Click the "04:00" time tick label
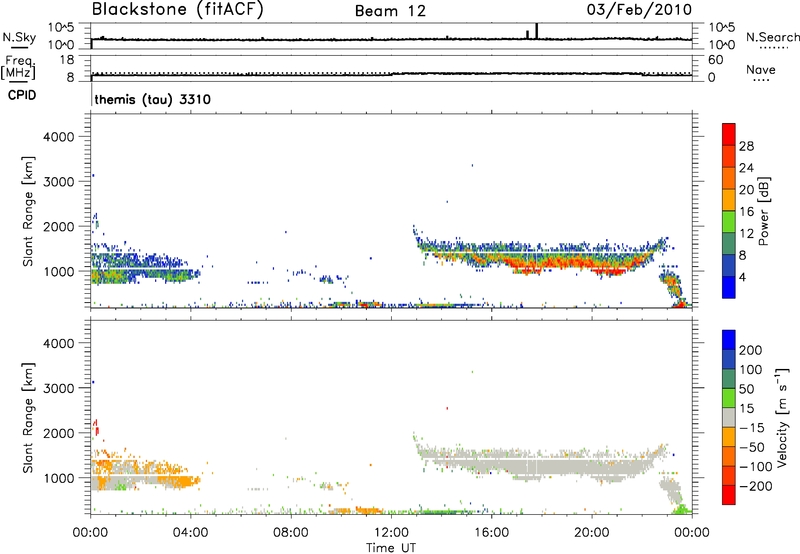Image resolution: width=800 pixels, height=554 pixels. [x=190, y=533]
